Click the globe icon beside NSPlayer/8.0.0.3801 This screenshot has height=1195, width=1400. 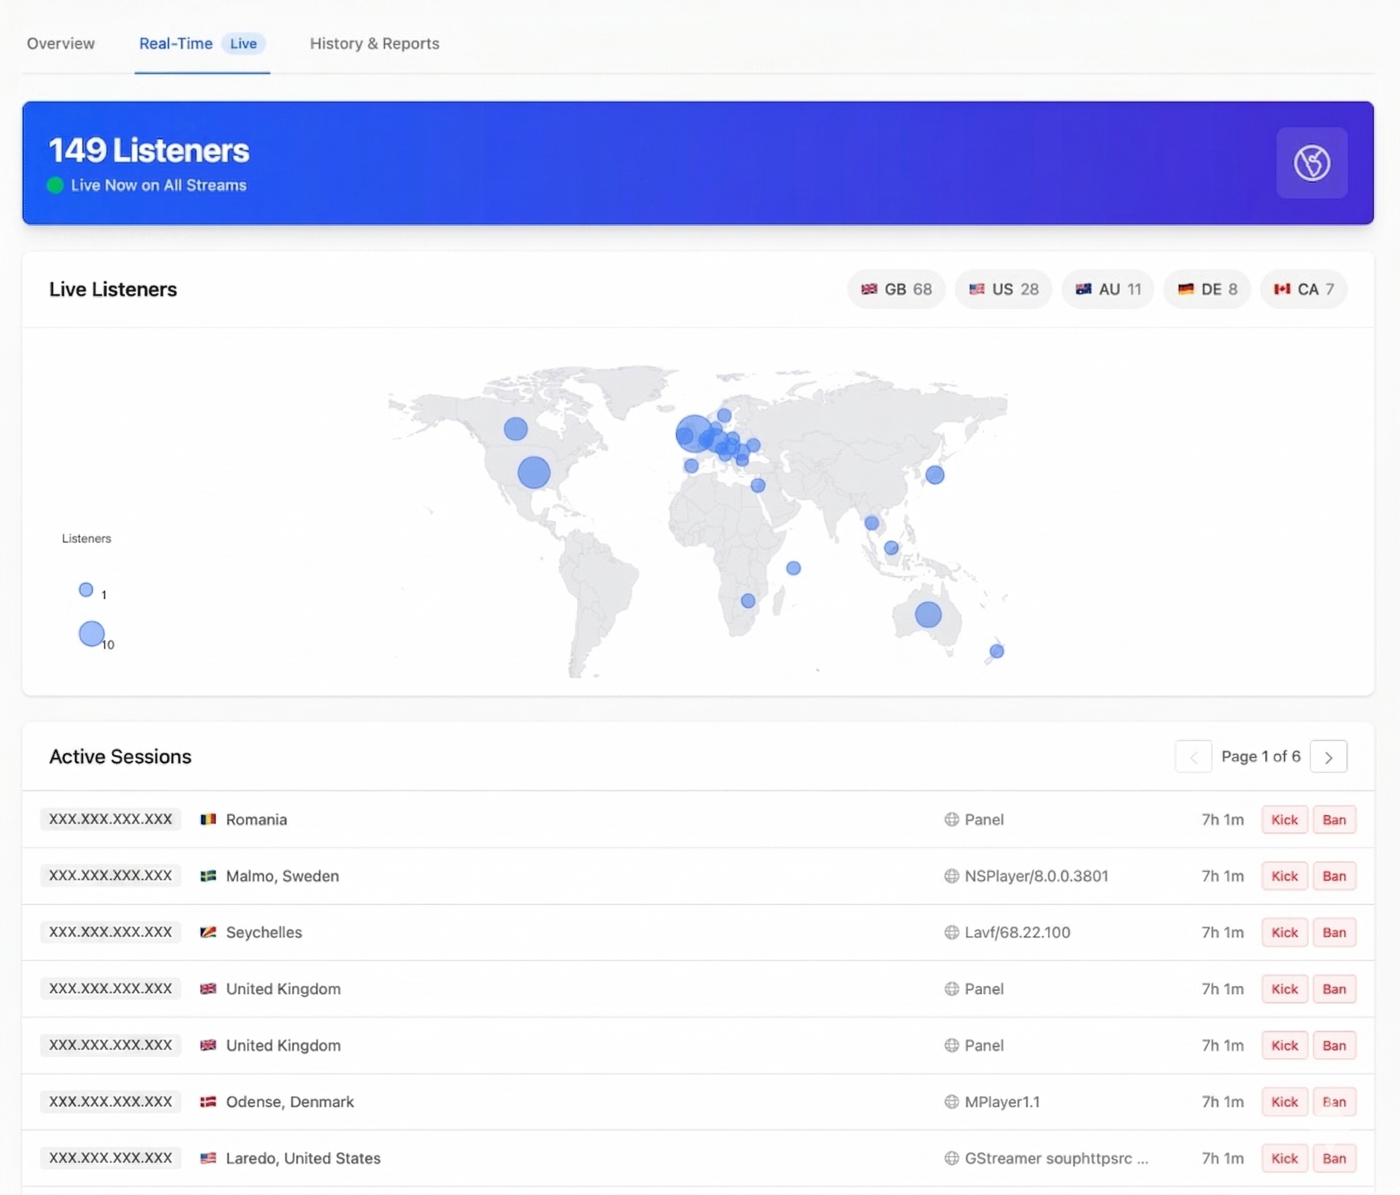[x=951, y=876]
